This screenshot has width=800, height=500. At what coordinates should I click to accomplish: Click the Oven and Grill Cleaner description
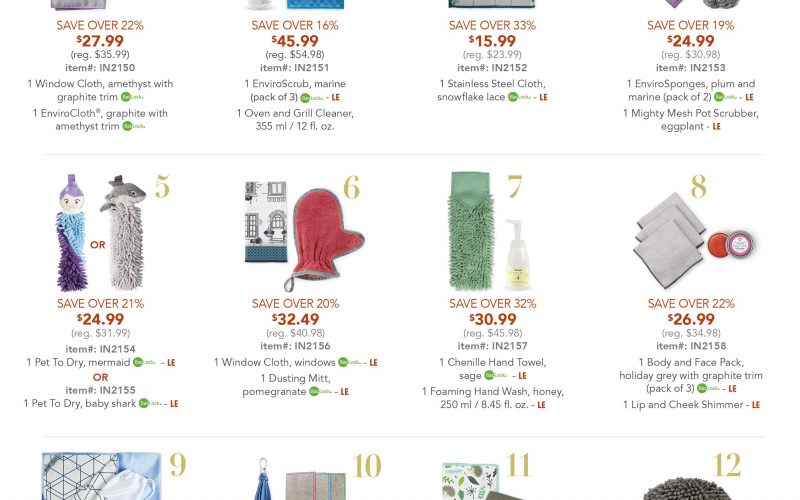[300, 121]
